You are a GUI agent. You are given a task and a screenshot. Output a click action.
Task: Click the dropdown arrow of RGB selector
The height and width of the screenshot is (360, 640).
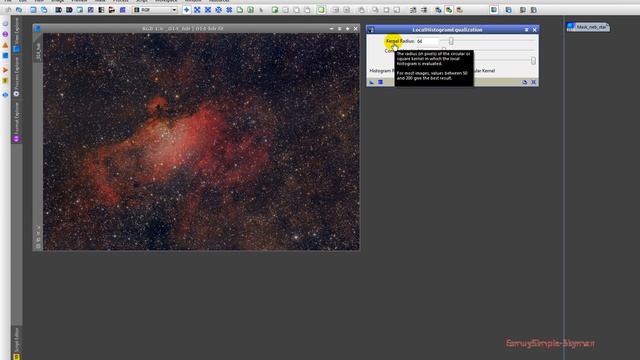click(x=174, y=10)
